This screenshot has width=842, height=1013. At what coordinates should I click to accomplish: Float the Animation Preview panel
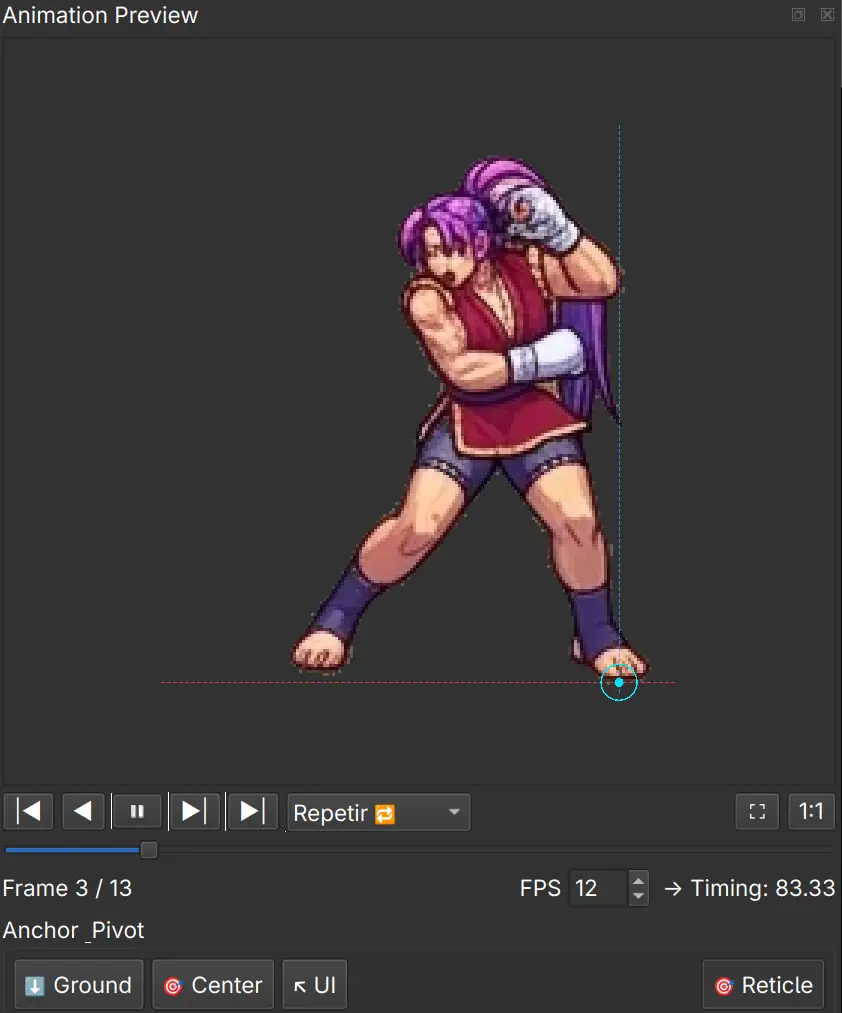(799, 15)
